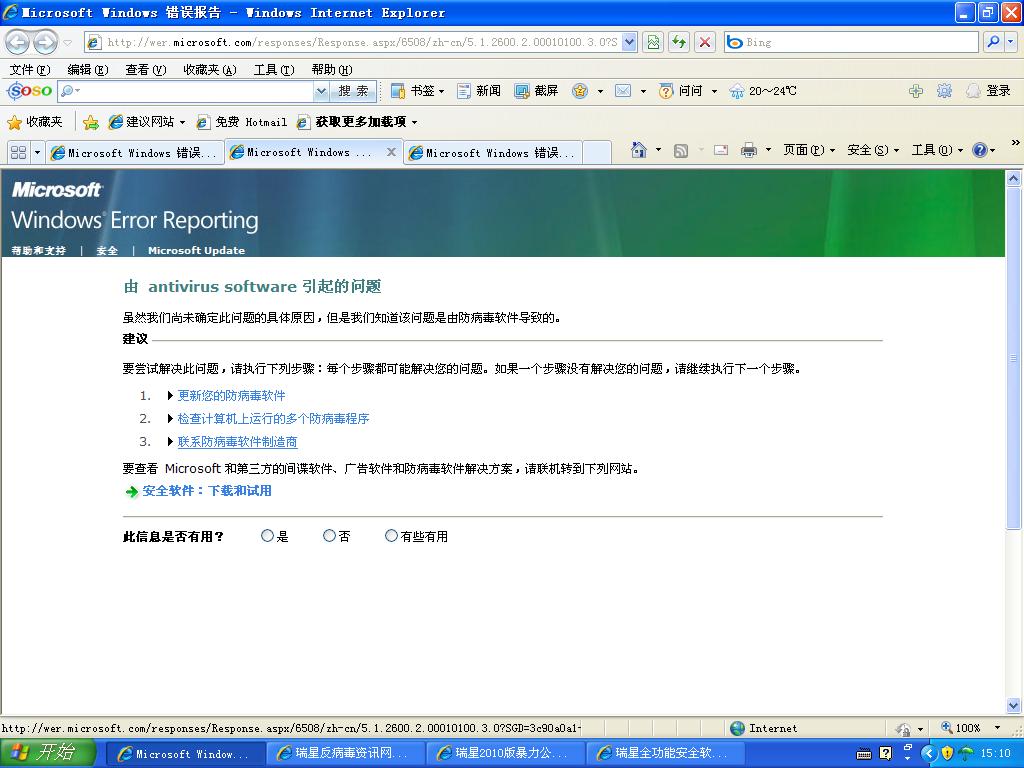Viewport: 1024px width, 768px height.
Task: Open the 收藏夹(A) menu
Action: pyautogui.click(x=210, y=70)
